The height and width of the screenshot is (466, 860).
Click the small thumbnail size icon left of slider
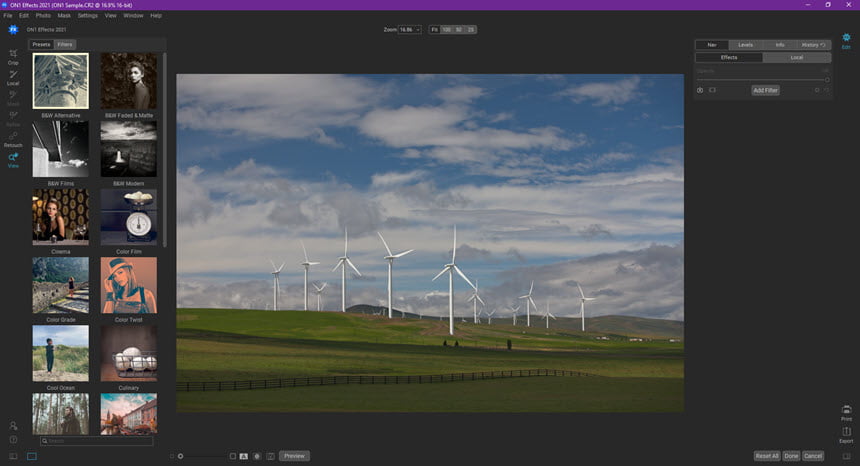(x=172, y=456)
